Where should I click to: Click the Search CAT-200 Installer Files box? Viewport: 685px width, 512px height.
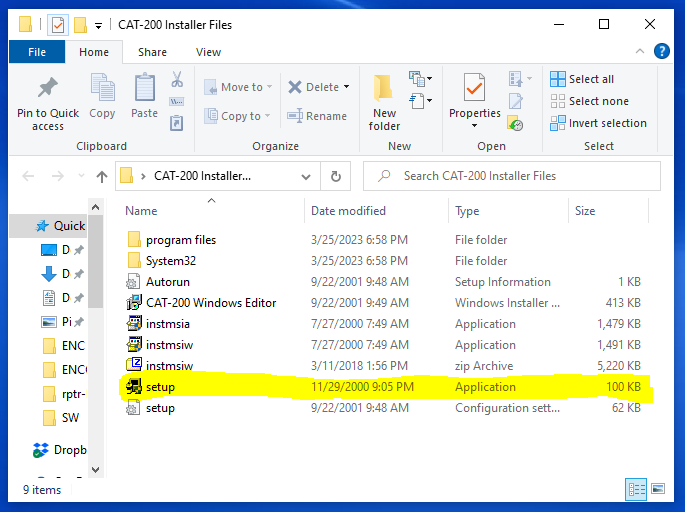point(512,176)
